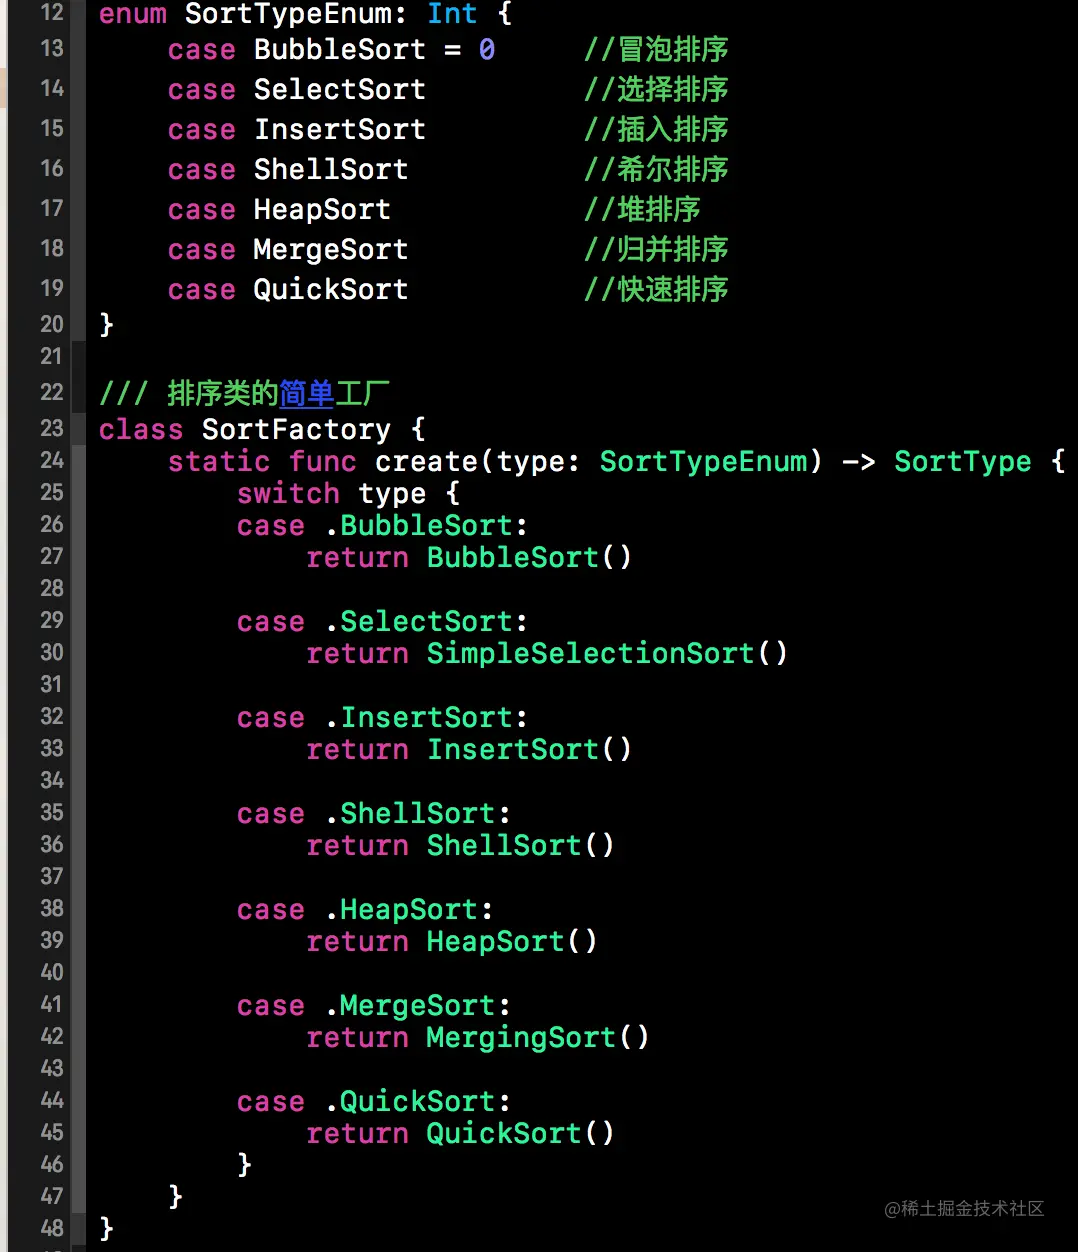Select the ShellSort enum case on line 16
Image resolution: width=1078 pixels, height=1252 pixels.
331,169
